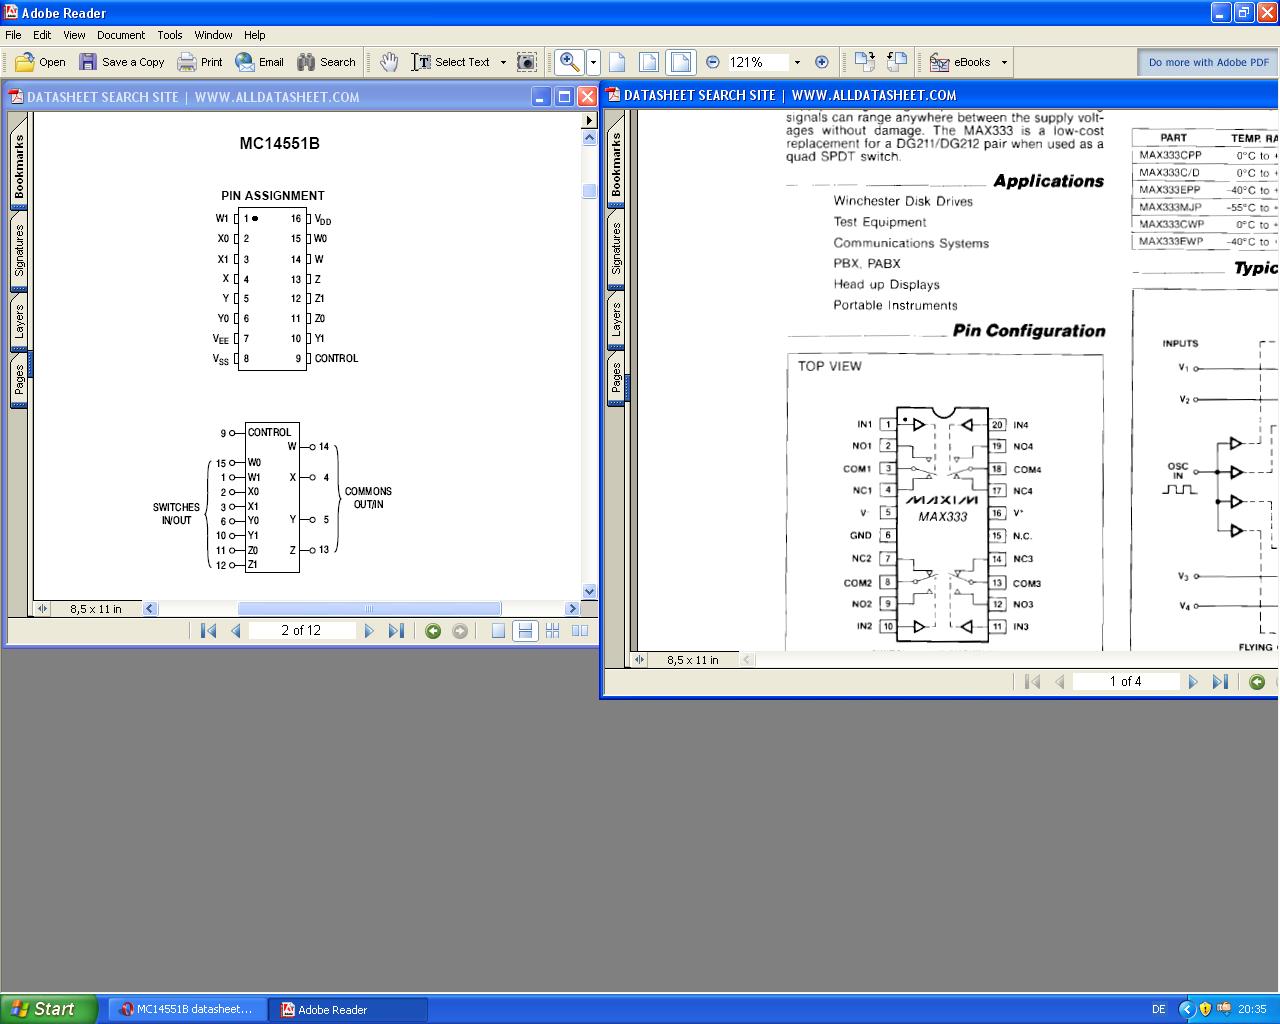The width and height of the screenshot is (1280, 1024).
Task: Open Pages tab in MC14551B window
Action: point(19,380)
